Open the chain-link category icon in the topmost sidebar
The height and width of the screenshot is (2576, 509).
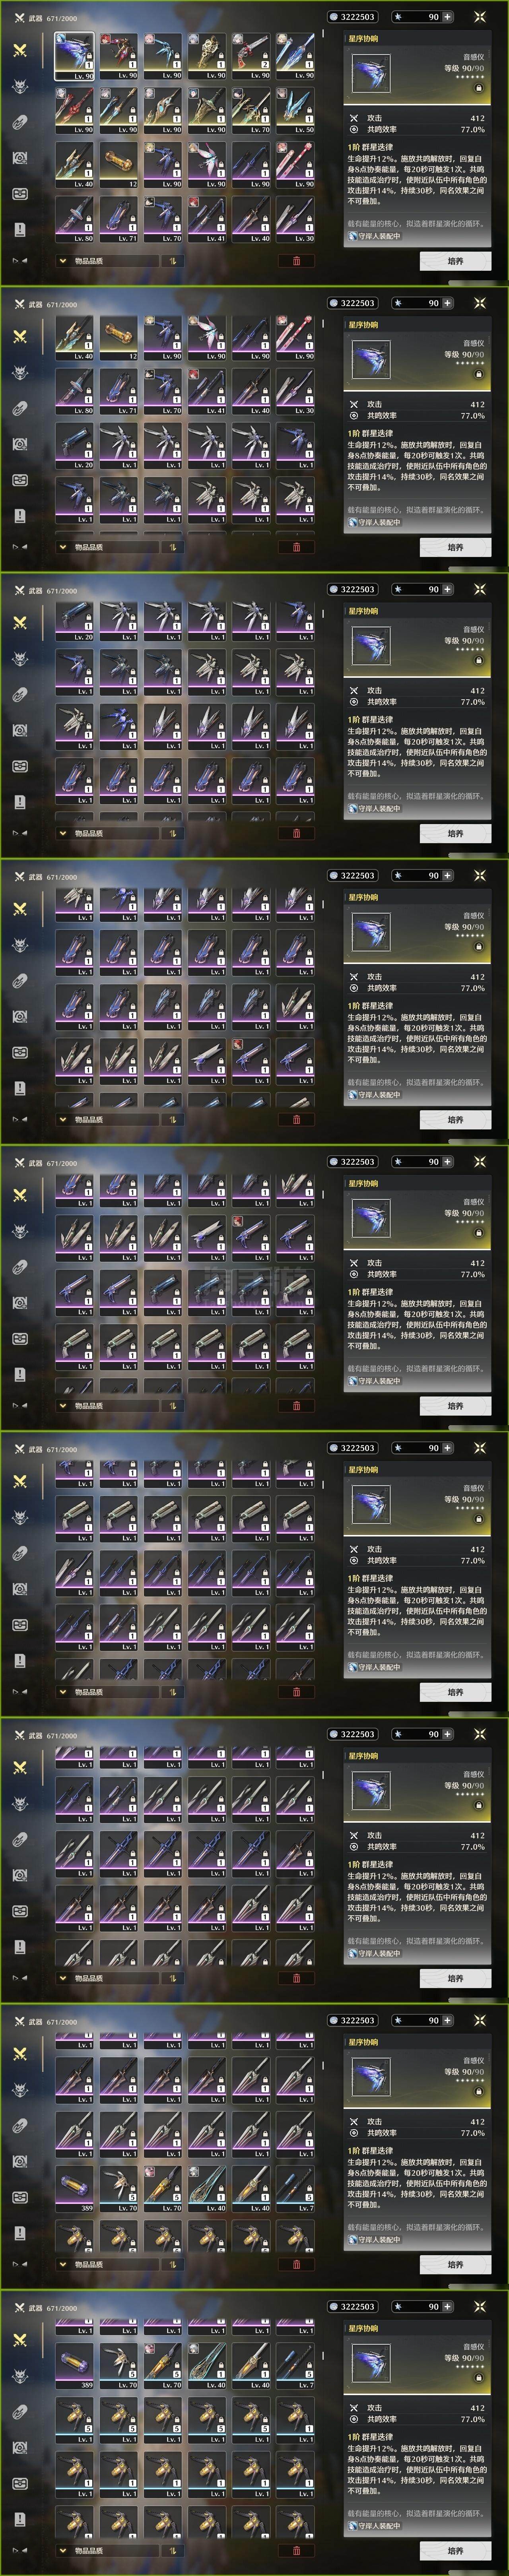tap(20, 122)
